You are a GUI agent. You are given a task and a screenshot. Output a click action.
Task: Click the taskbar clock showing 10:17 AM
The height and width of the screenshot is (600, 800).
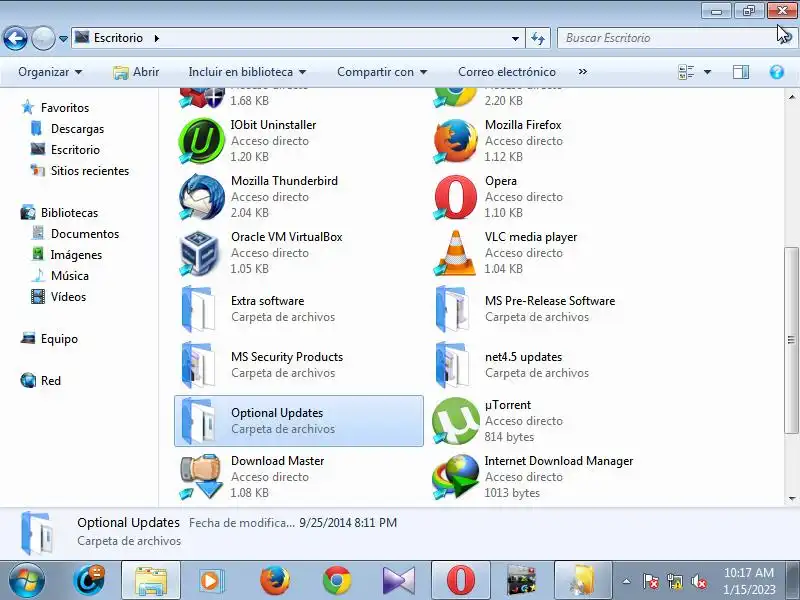click(x=749, y=581)
